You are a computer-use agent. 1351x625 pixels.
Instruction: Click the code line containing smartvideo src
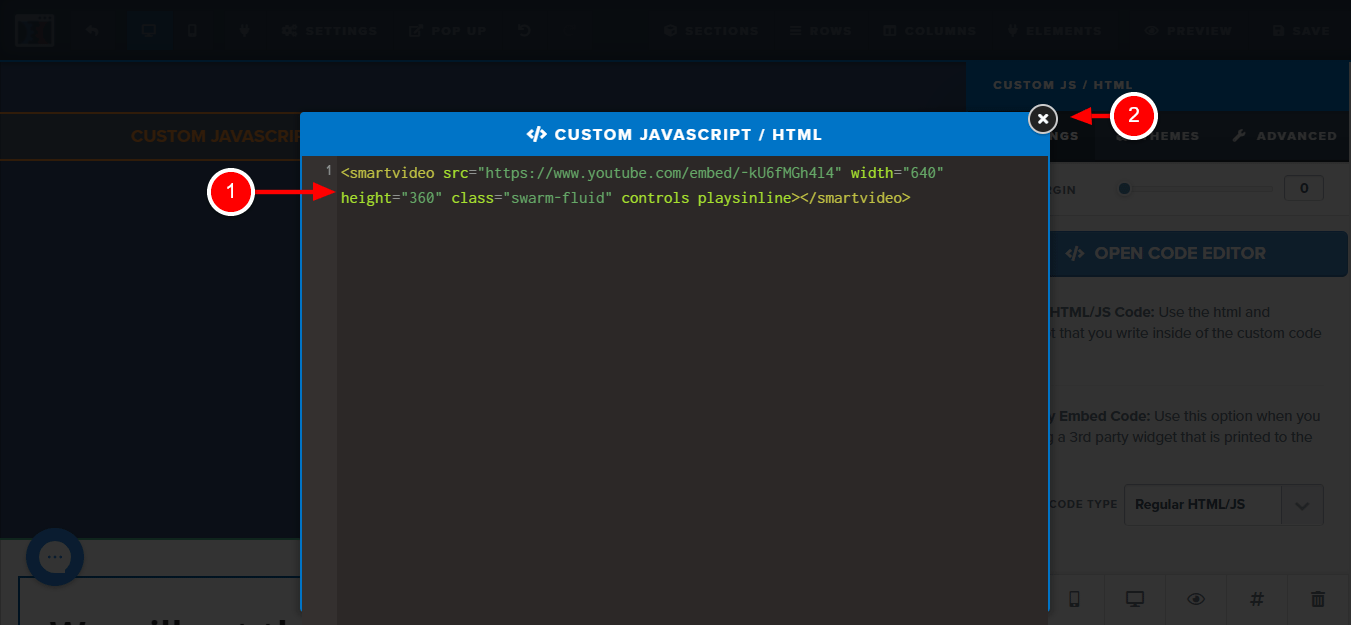pos(642,173)
